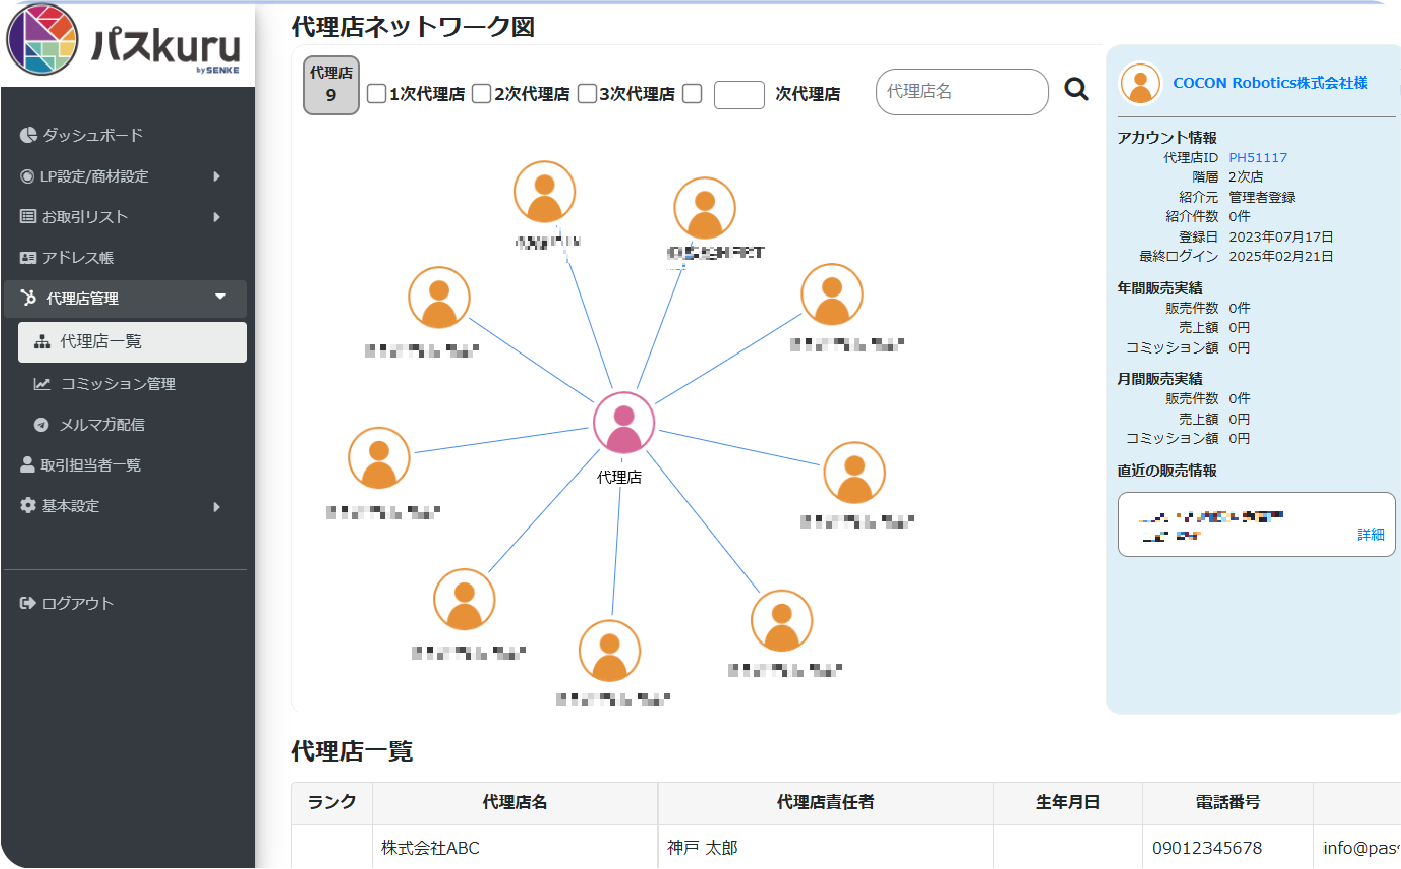Collapse the 代理店管理 dropdown arrow
Viewport: 1401px width, 869px height.
[220, 296]
